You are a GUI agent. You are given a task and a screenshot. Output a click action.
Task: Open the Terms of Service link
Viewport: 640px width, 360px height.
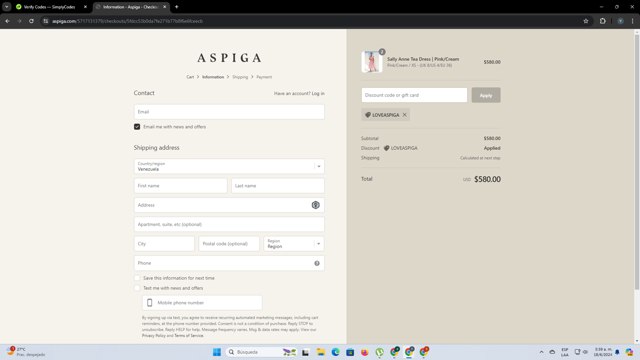point(189,336)
